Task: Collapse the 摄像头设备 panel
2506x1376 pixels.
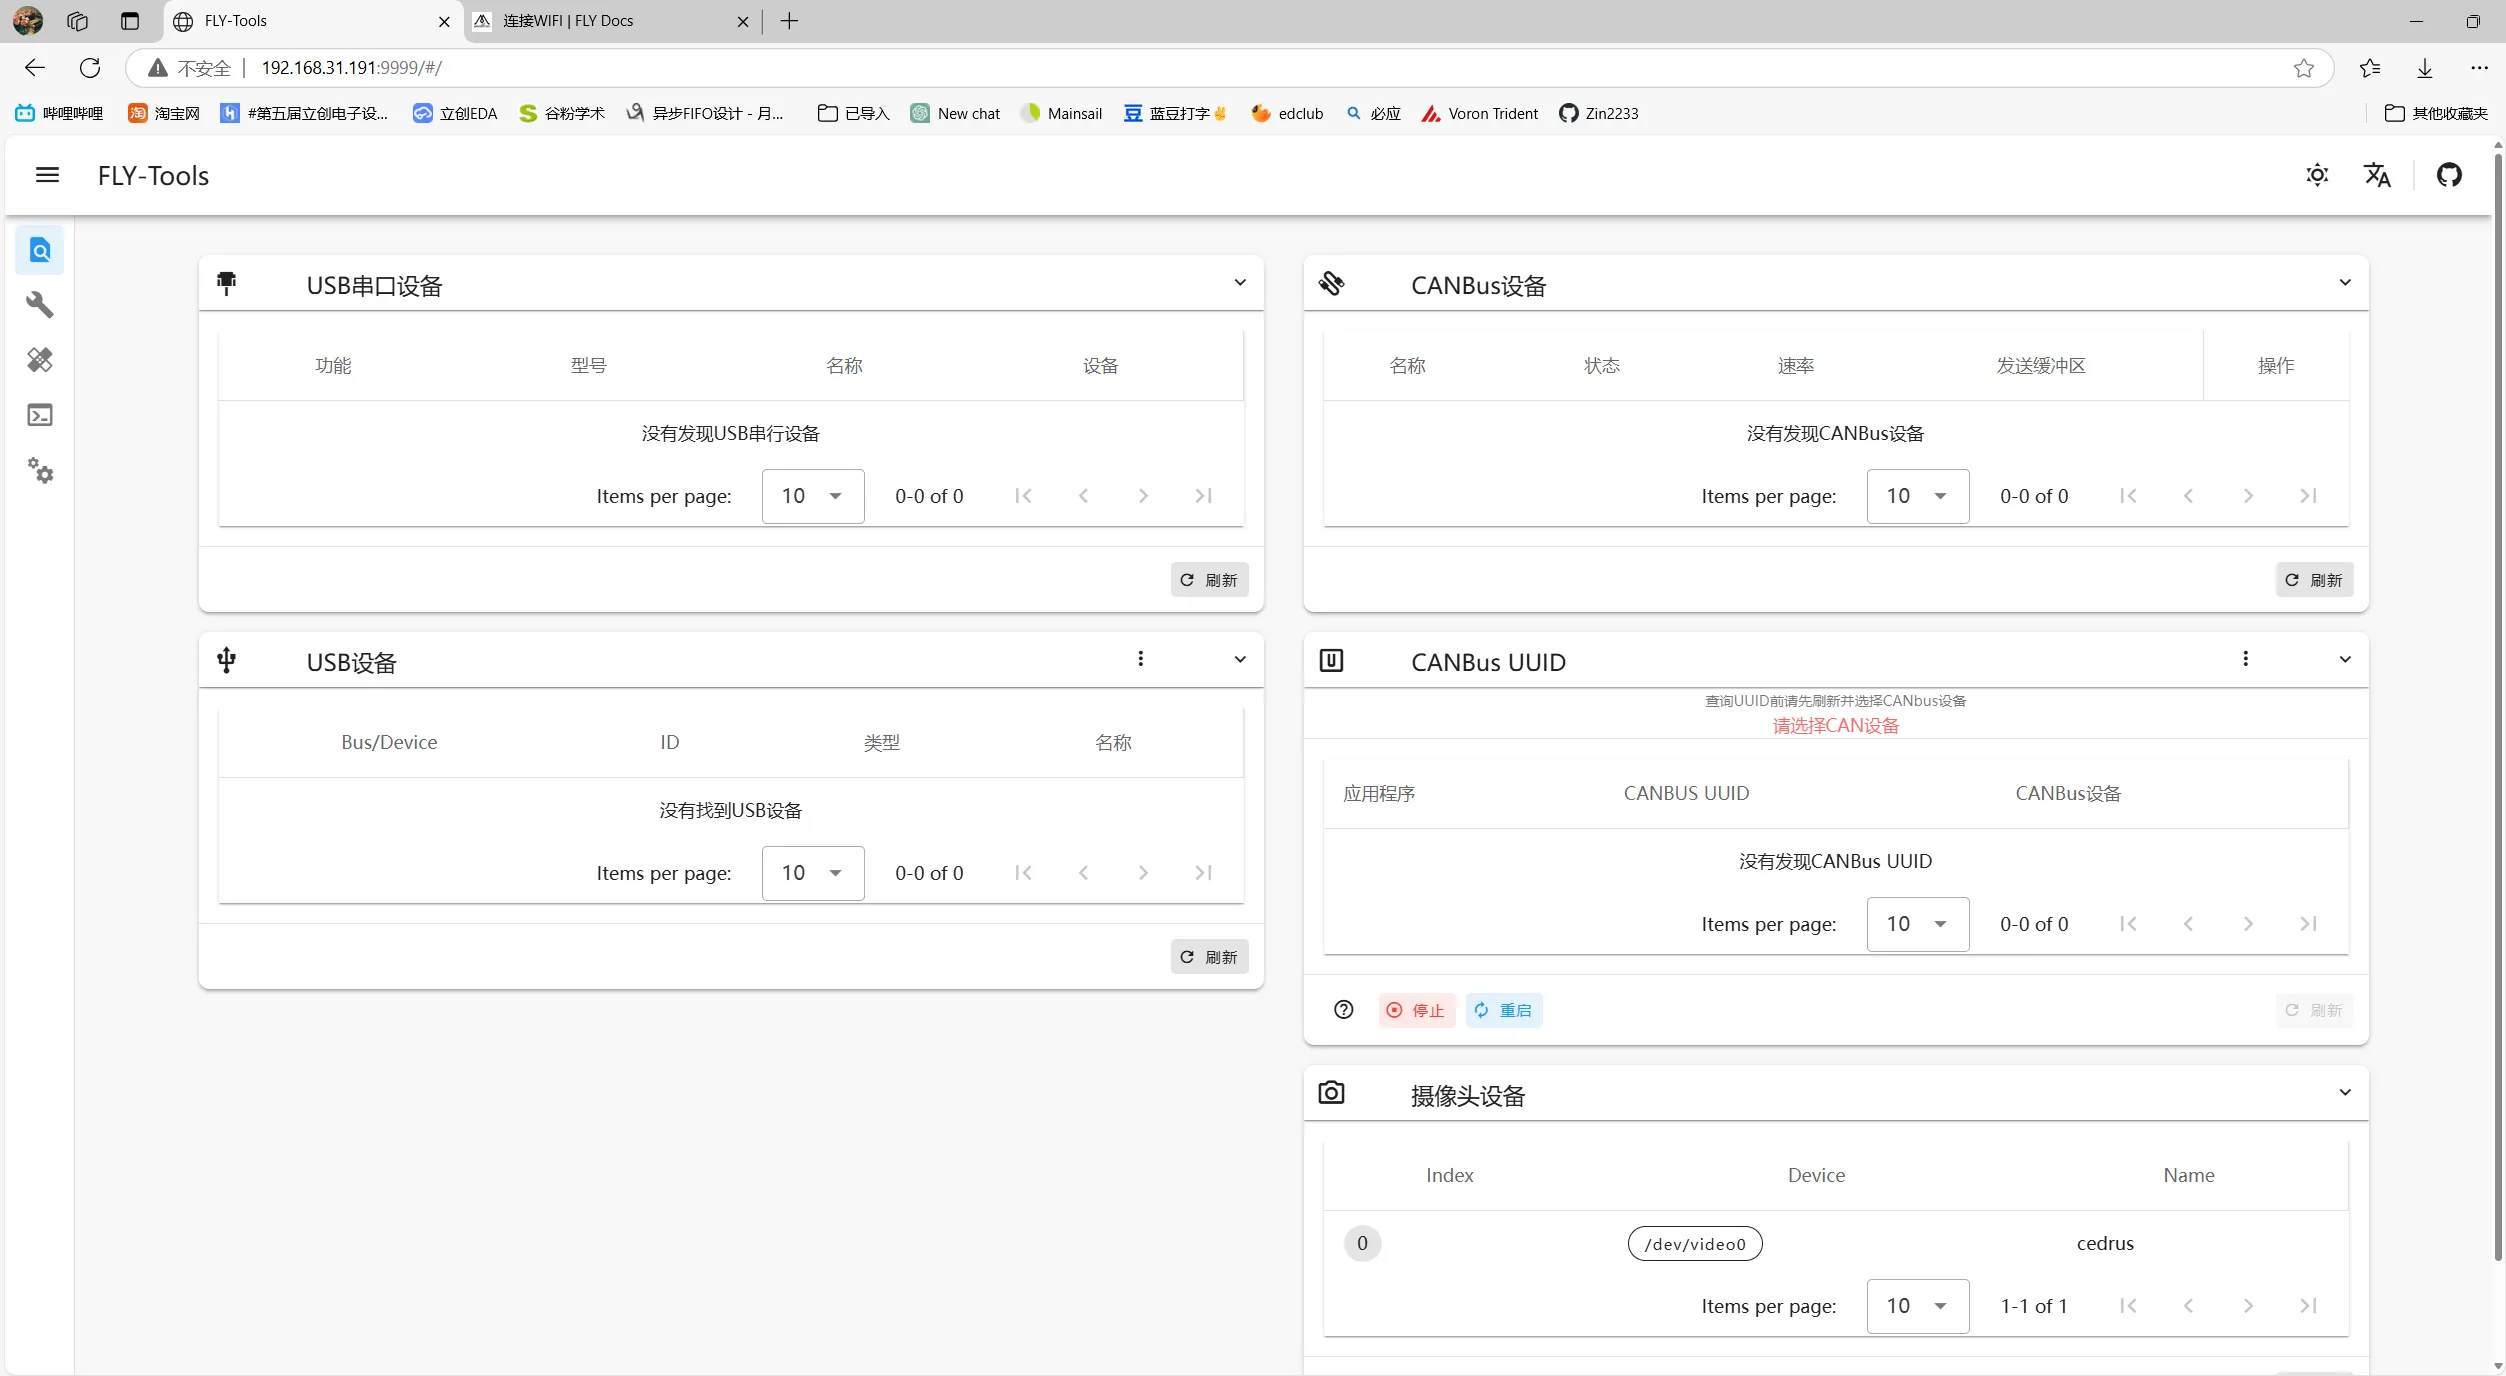Action: pyautogui.click(x=2345, y=1093)
